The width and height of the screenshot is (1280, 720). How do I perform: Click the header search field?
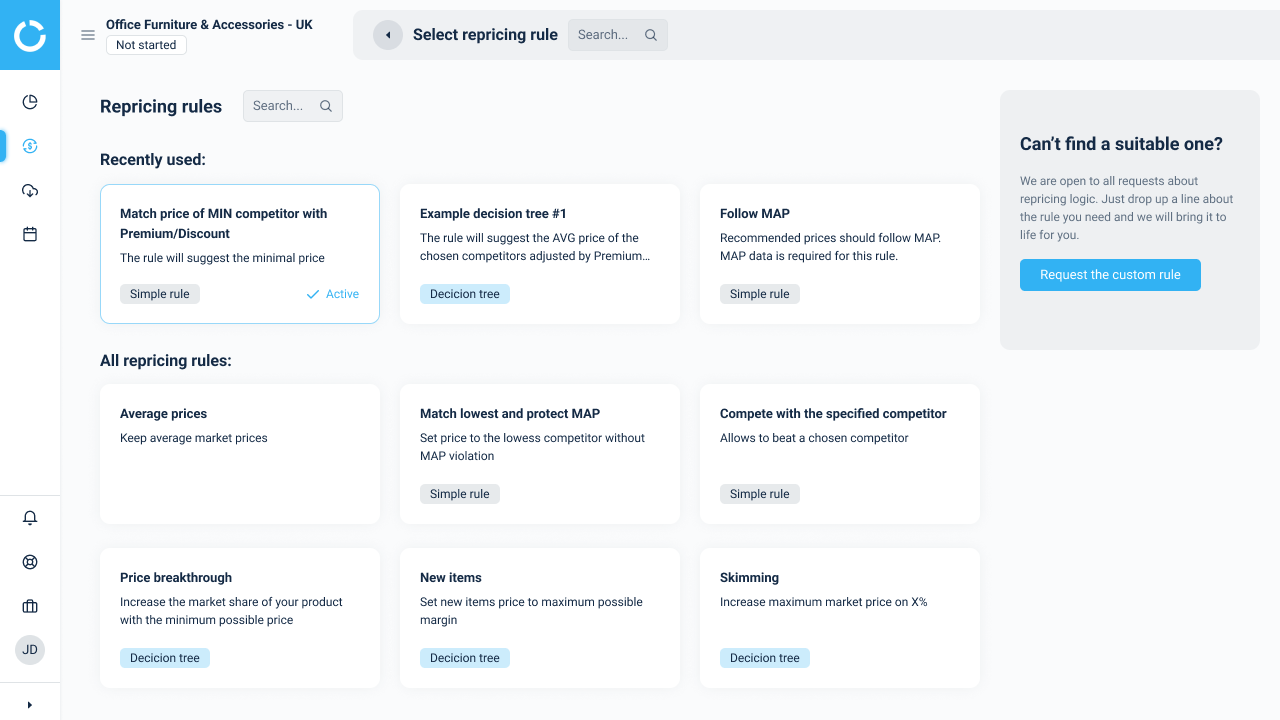click(x=617, y=35)
